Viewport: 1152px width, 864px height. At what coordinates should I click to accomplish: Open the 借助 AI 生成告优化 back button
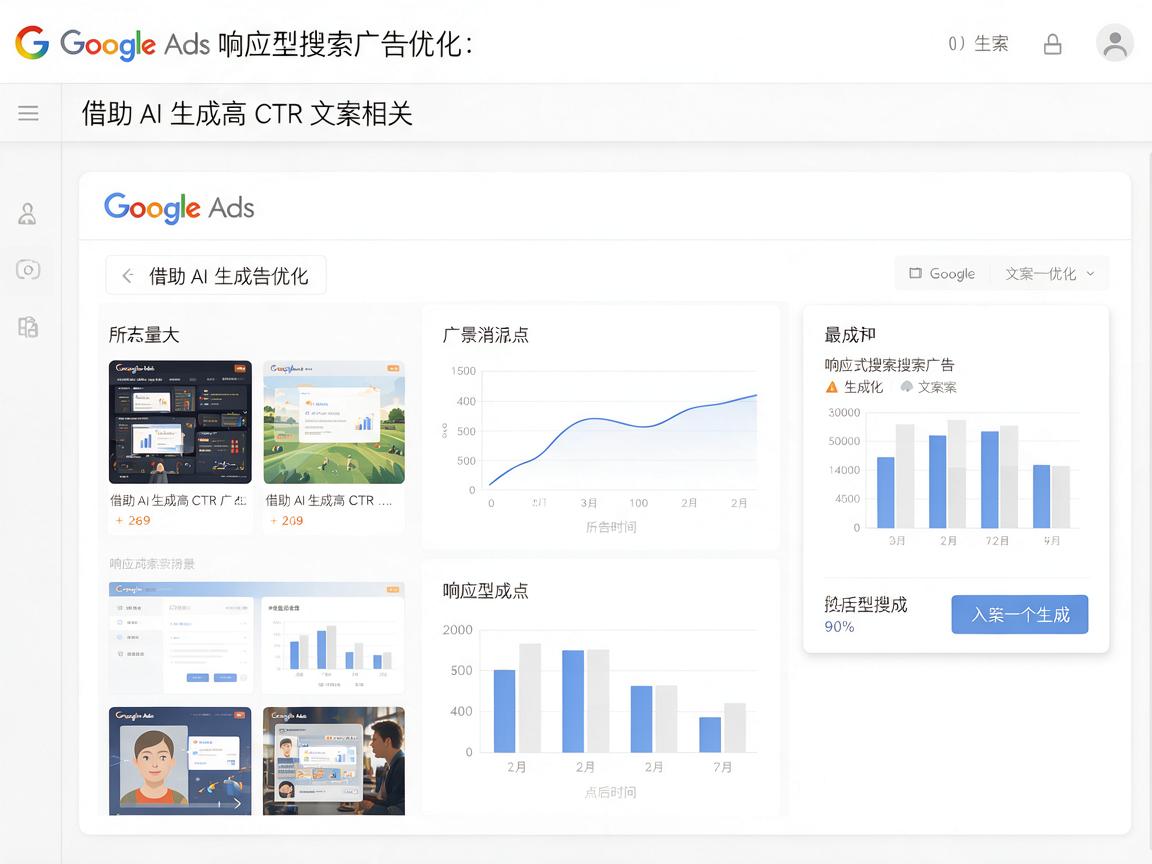click(216, 276)
